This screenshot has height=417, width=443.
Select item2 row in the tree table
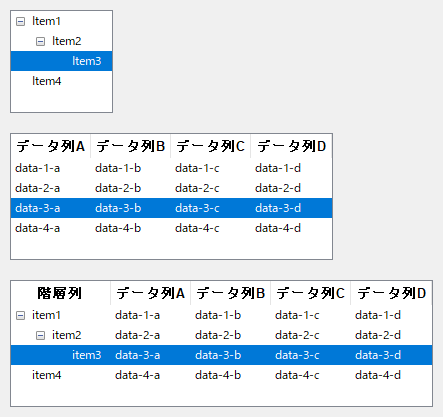221,335
